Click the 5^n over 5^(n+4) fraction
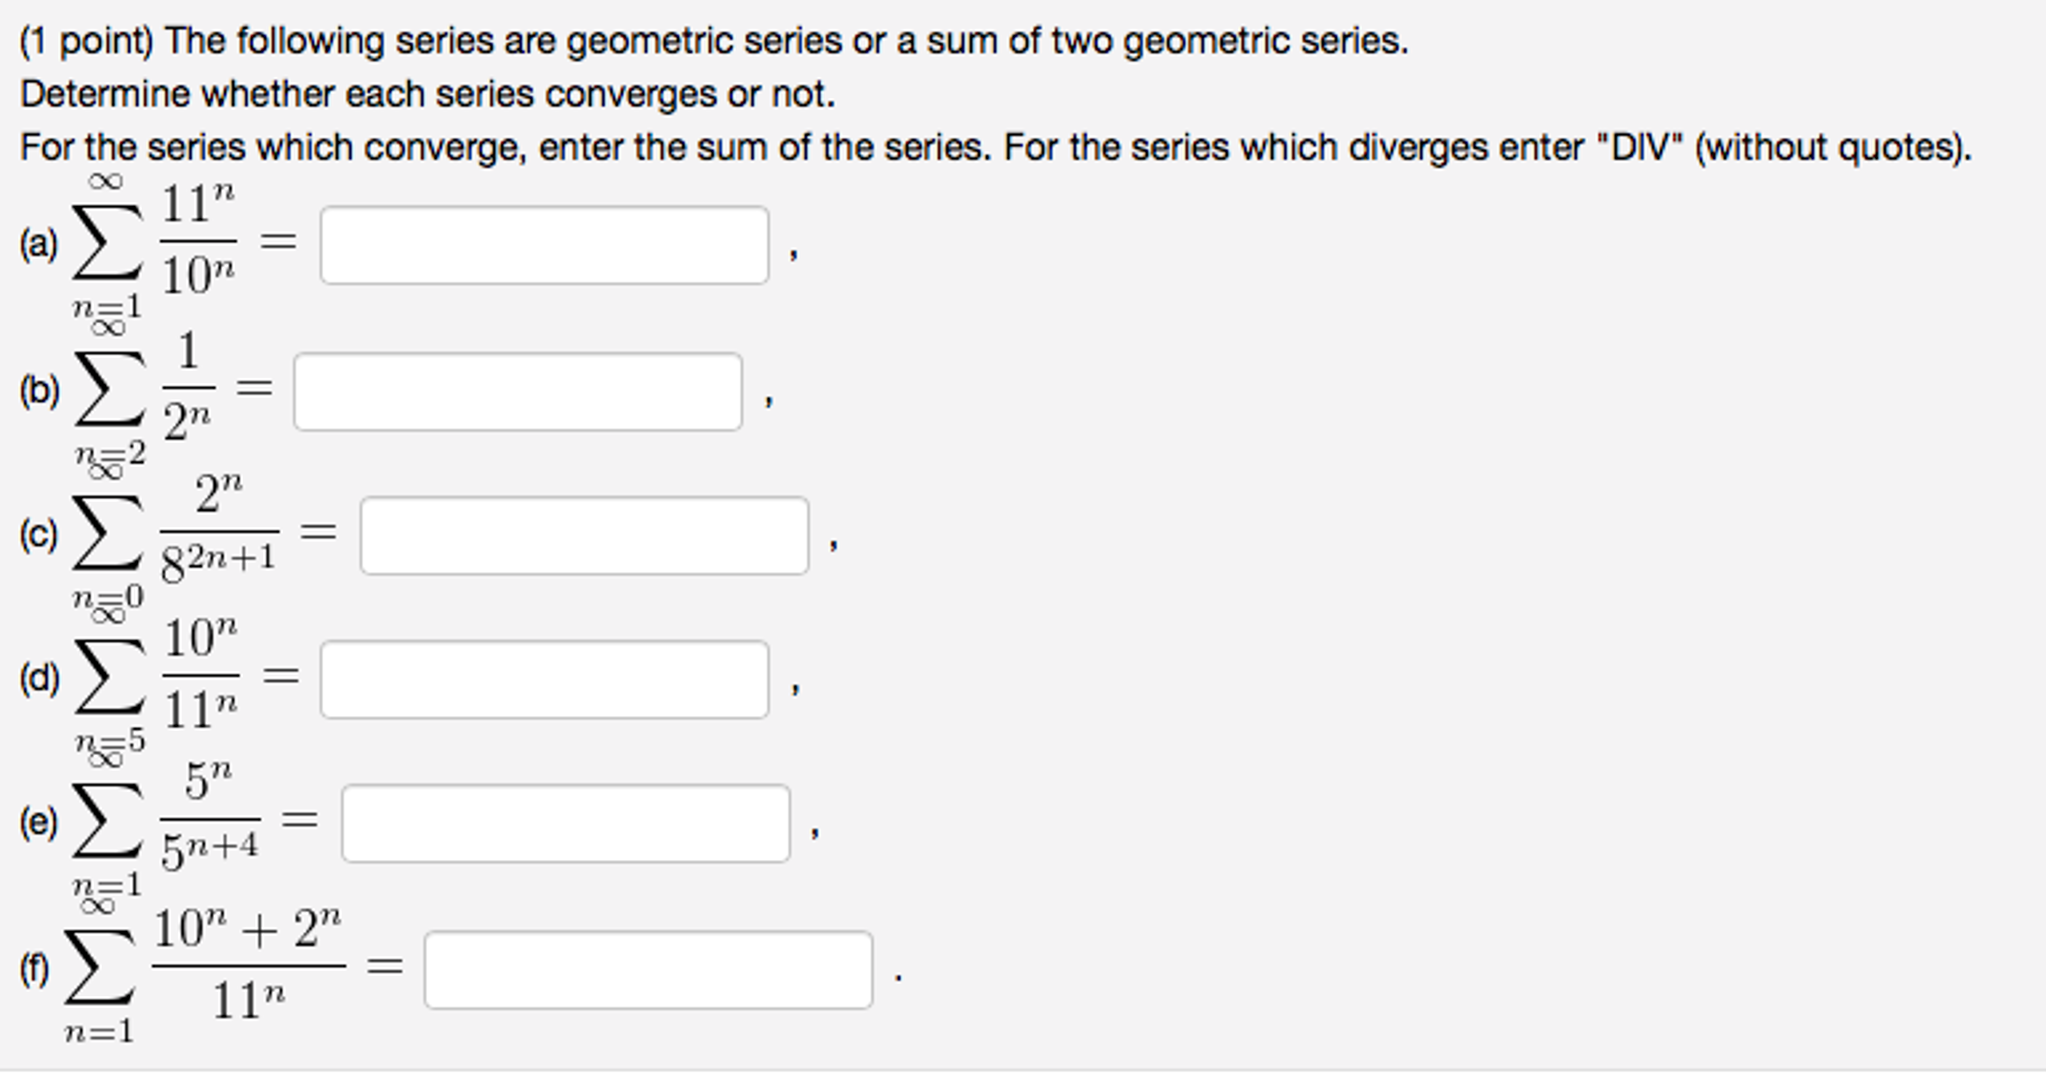This screenshot has width=2046, height=1074. pos(209,819)
